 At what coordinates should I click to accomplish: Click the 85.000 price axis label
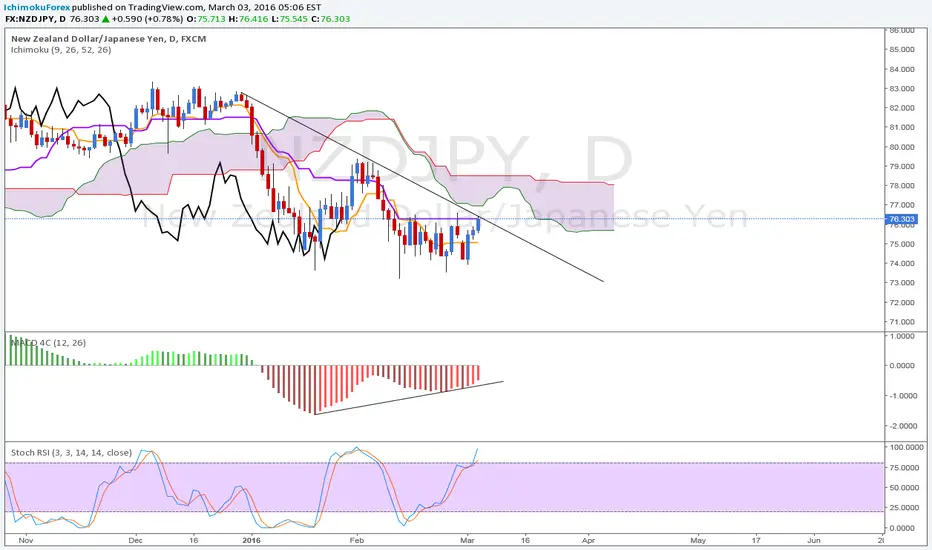click(x=902, y=49)
